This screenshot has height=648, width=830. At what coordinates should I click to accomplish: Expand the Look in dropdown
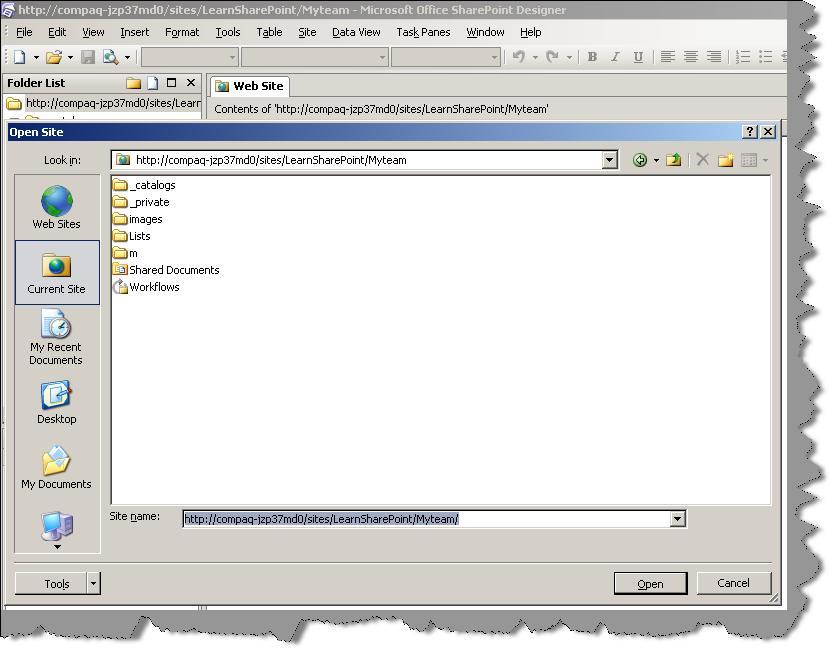point(610,160)
